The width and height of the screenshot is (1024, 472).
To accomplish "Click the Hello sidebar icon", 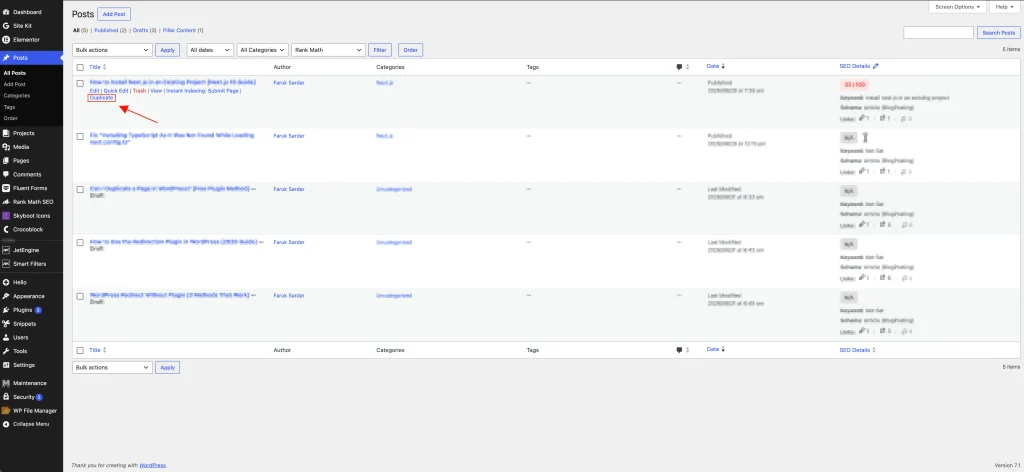I will pos(6,283).
